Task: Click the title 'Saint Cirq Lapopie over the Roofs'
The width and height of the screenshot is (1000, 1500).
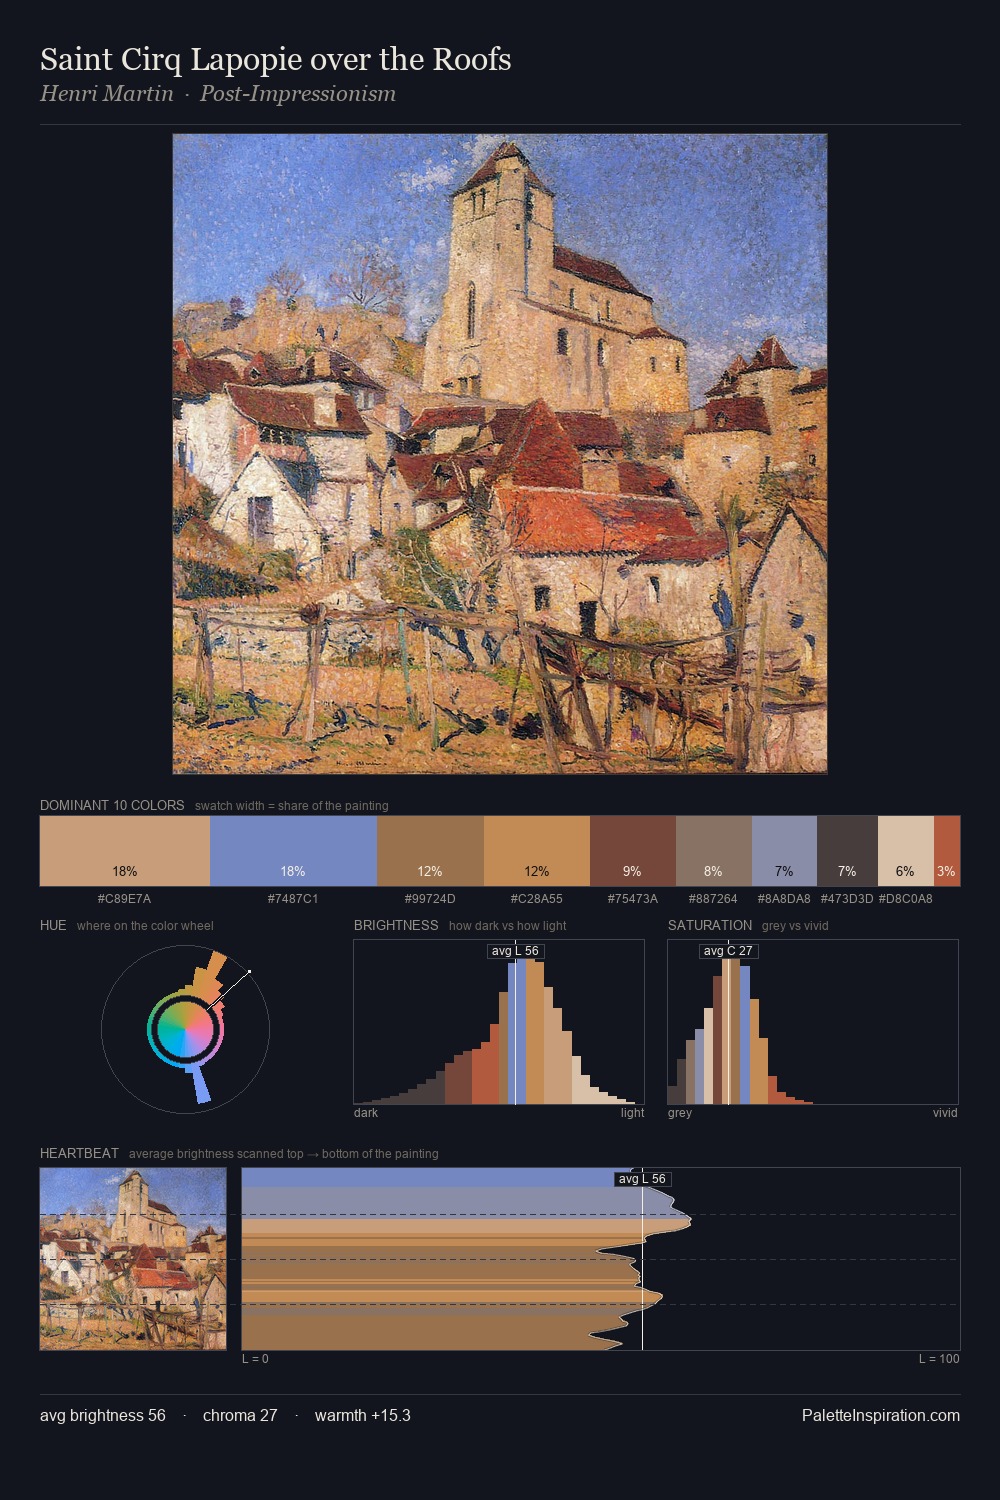Action: (276, 59)
